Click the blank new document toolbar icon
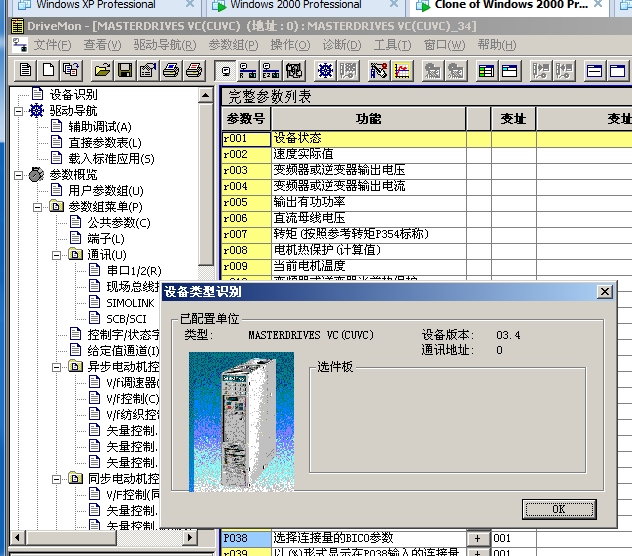The image size is (632, 556). 48,71
